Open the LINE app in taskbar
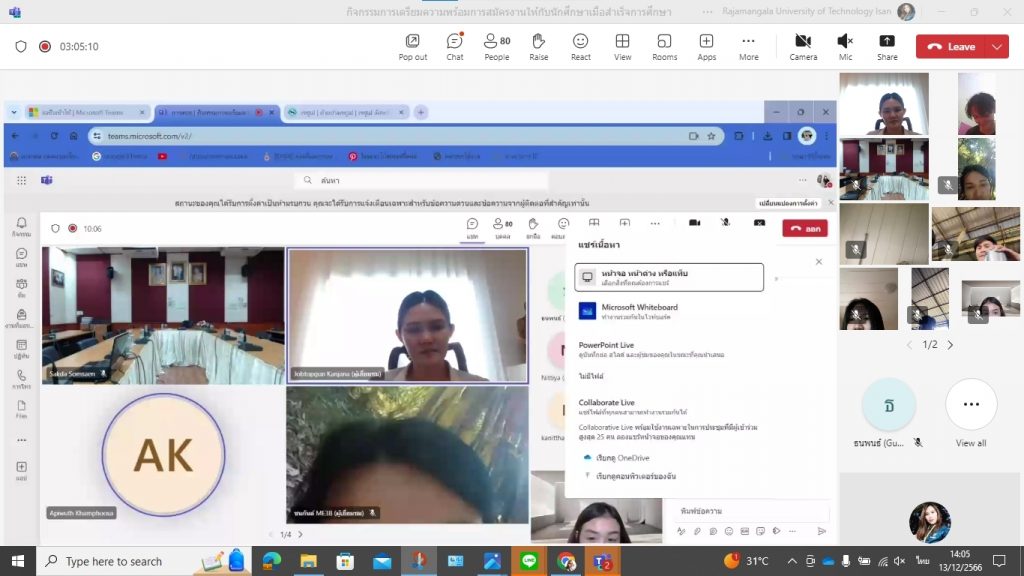Image resolution: width=1024 pixels, height=576 pixels. coord(529,561)
